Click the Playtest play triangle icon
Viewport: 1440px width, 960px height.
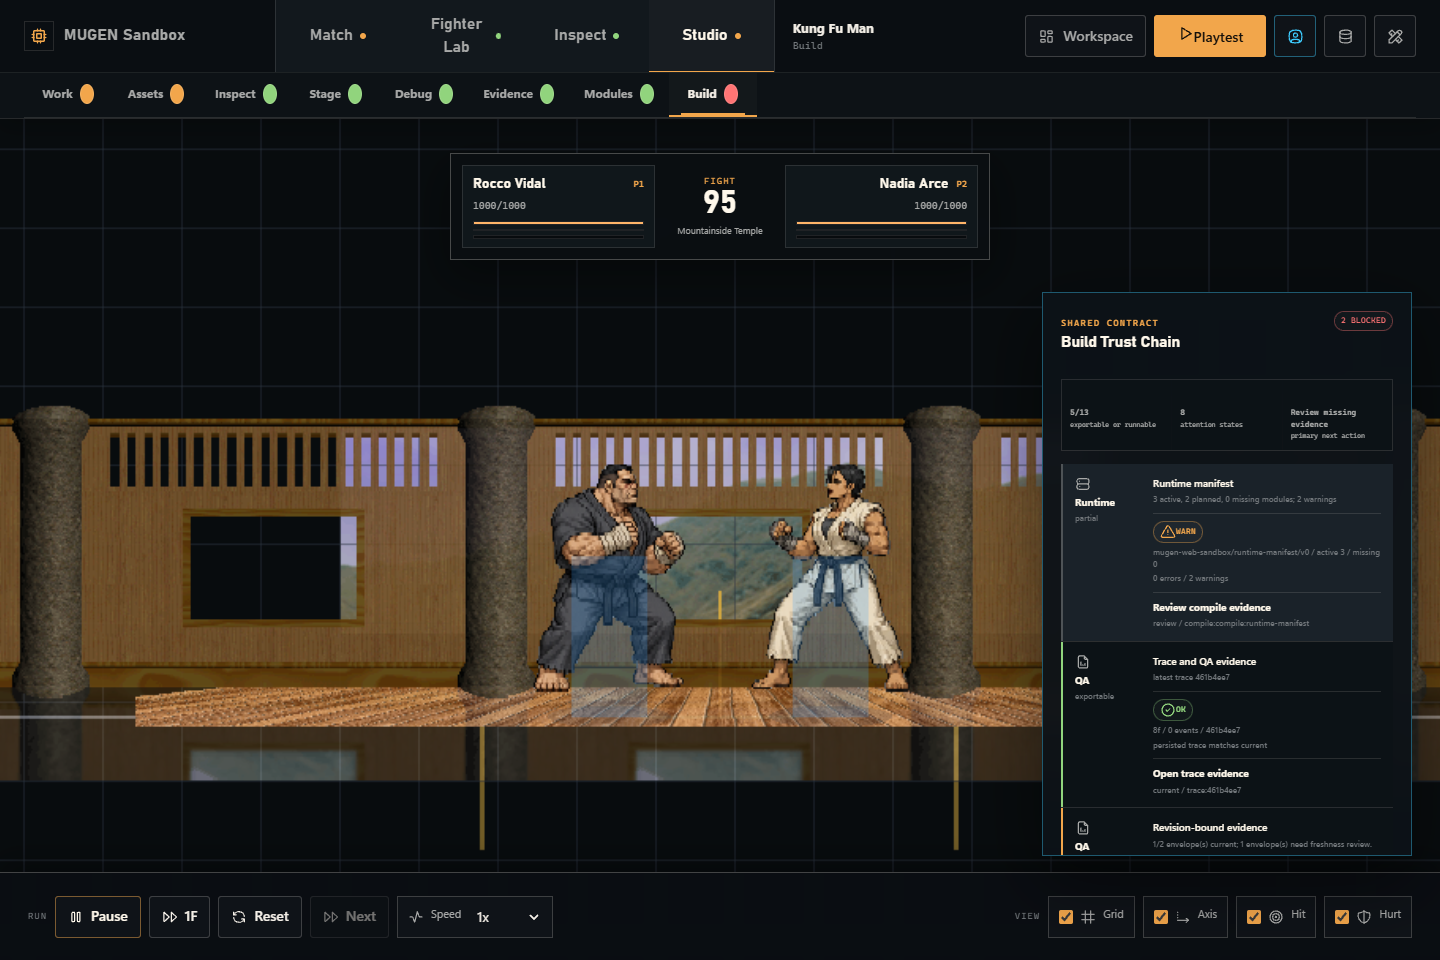point(1185,34)
